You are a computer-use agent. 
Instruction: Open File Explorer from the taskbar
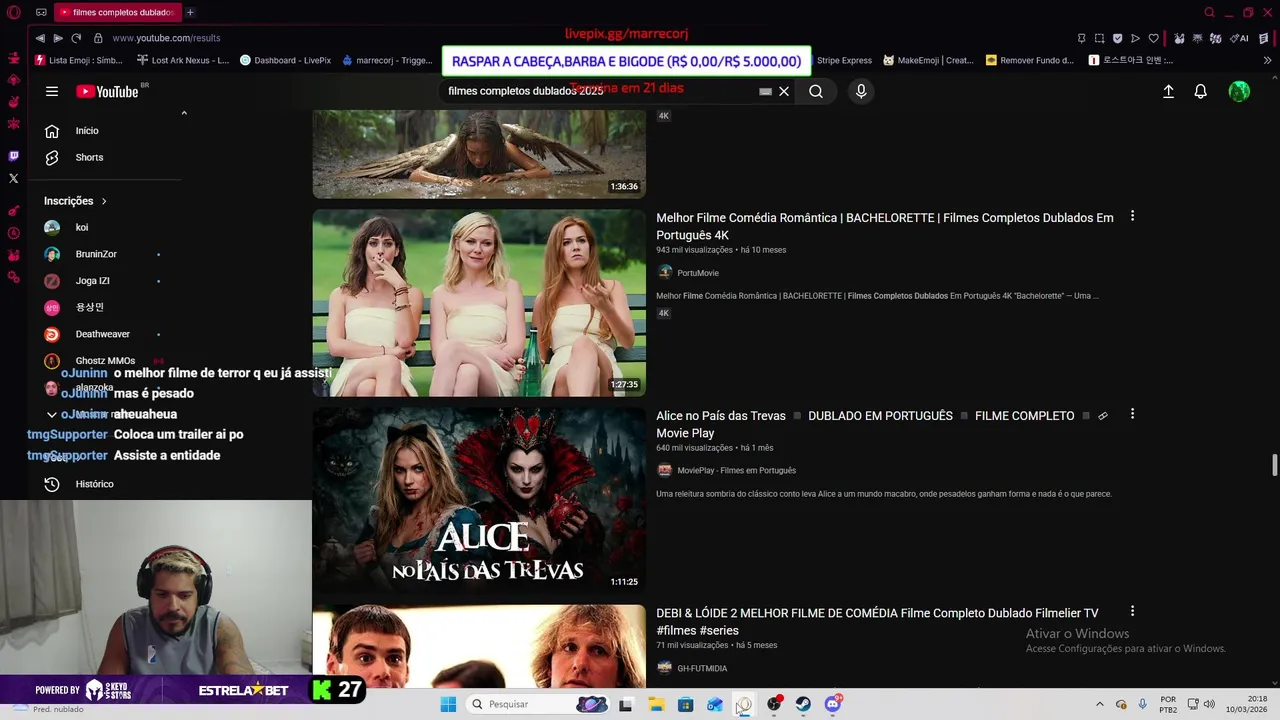656,704
